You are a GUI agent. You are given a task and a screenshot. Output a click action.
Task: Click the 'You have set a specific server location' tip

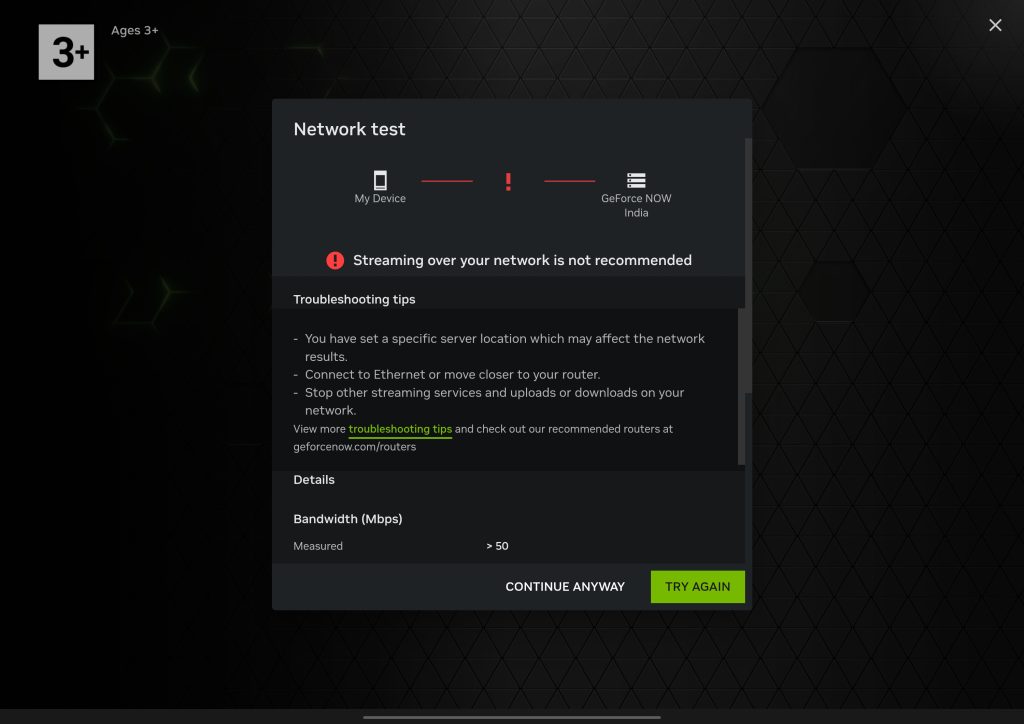tap(505, 347)
